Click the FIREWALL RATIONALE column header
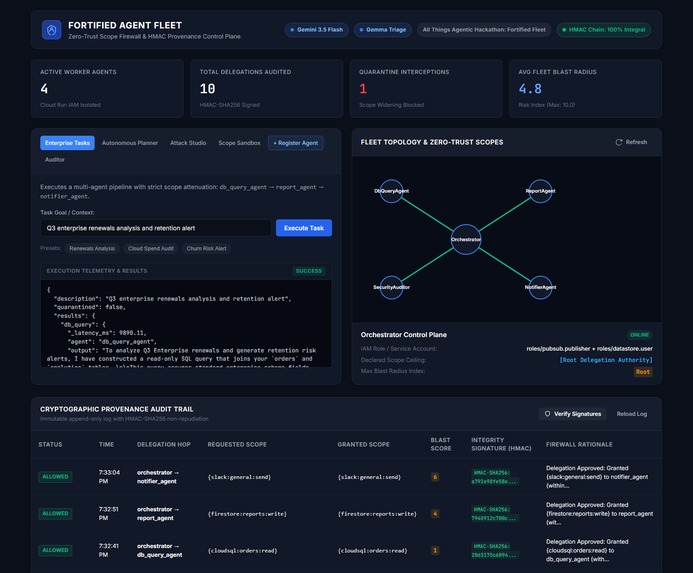693x573 pixels. (579, 444)
